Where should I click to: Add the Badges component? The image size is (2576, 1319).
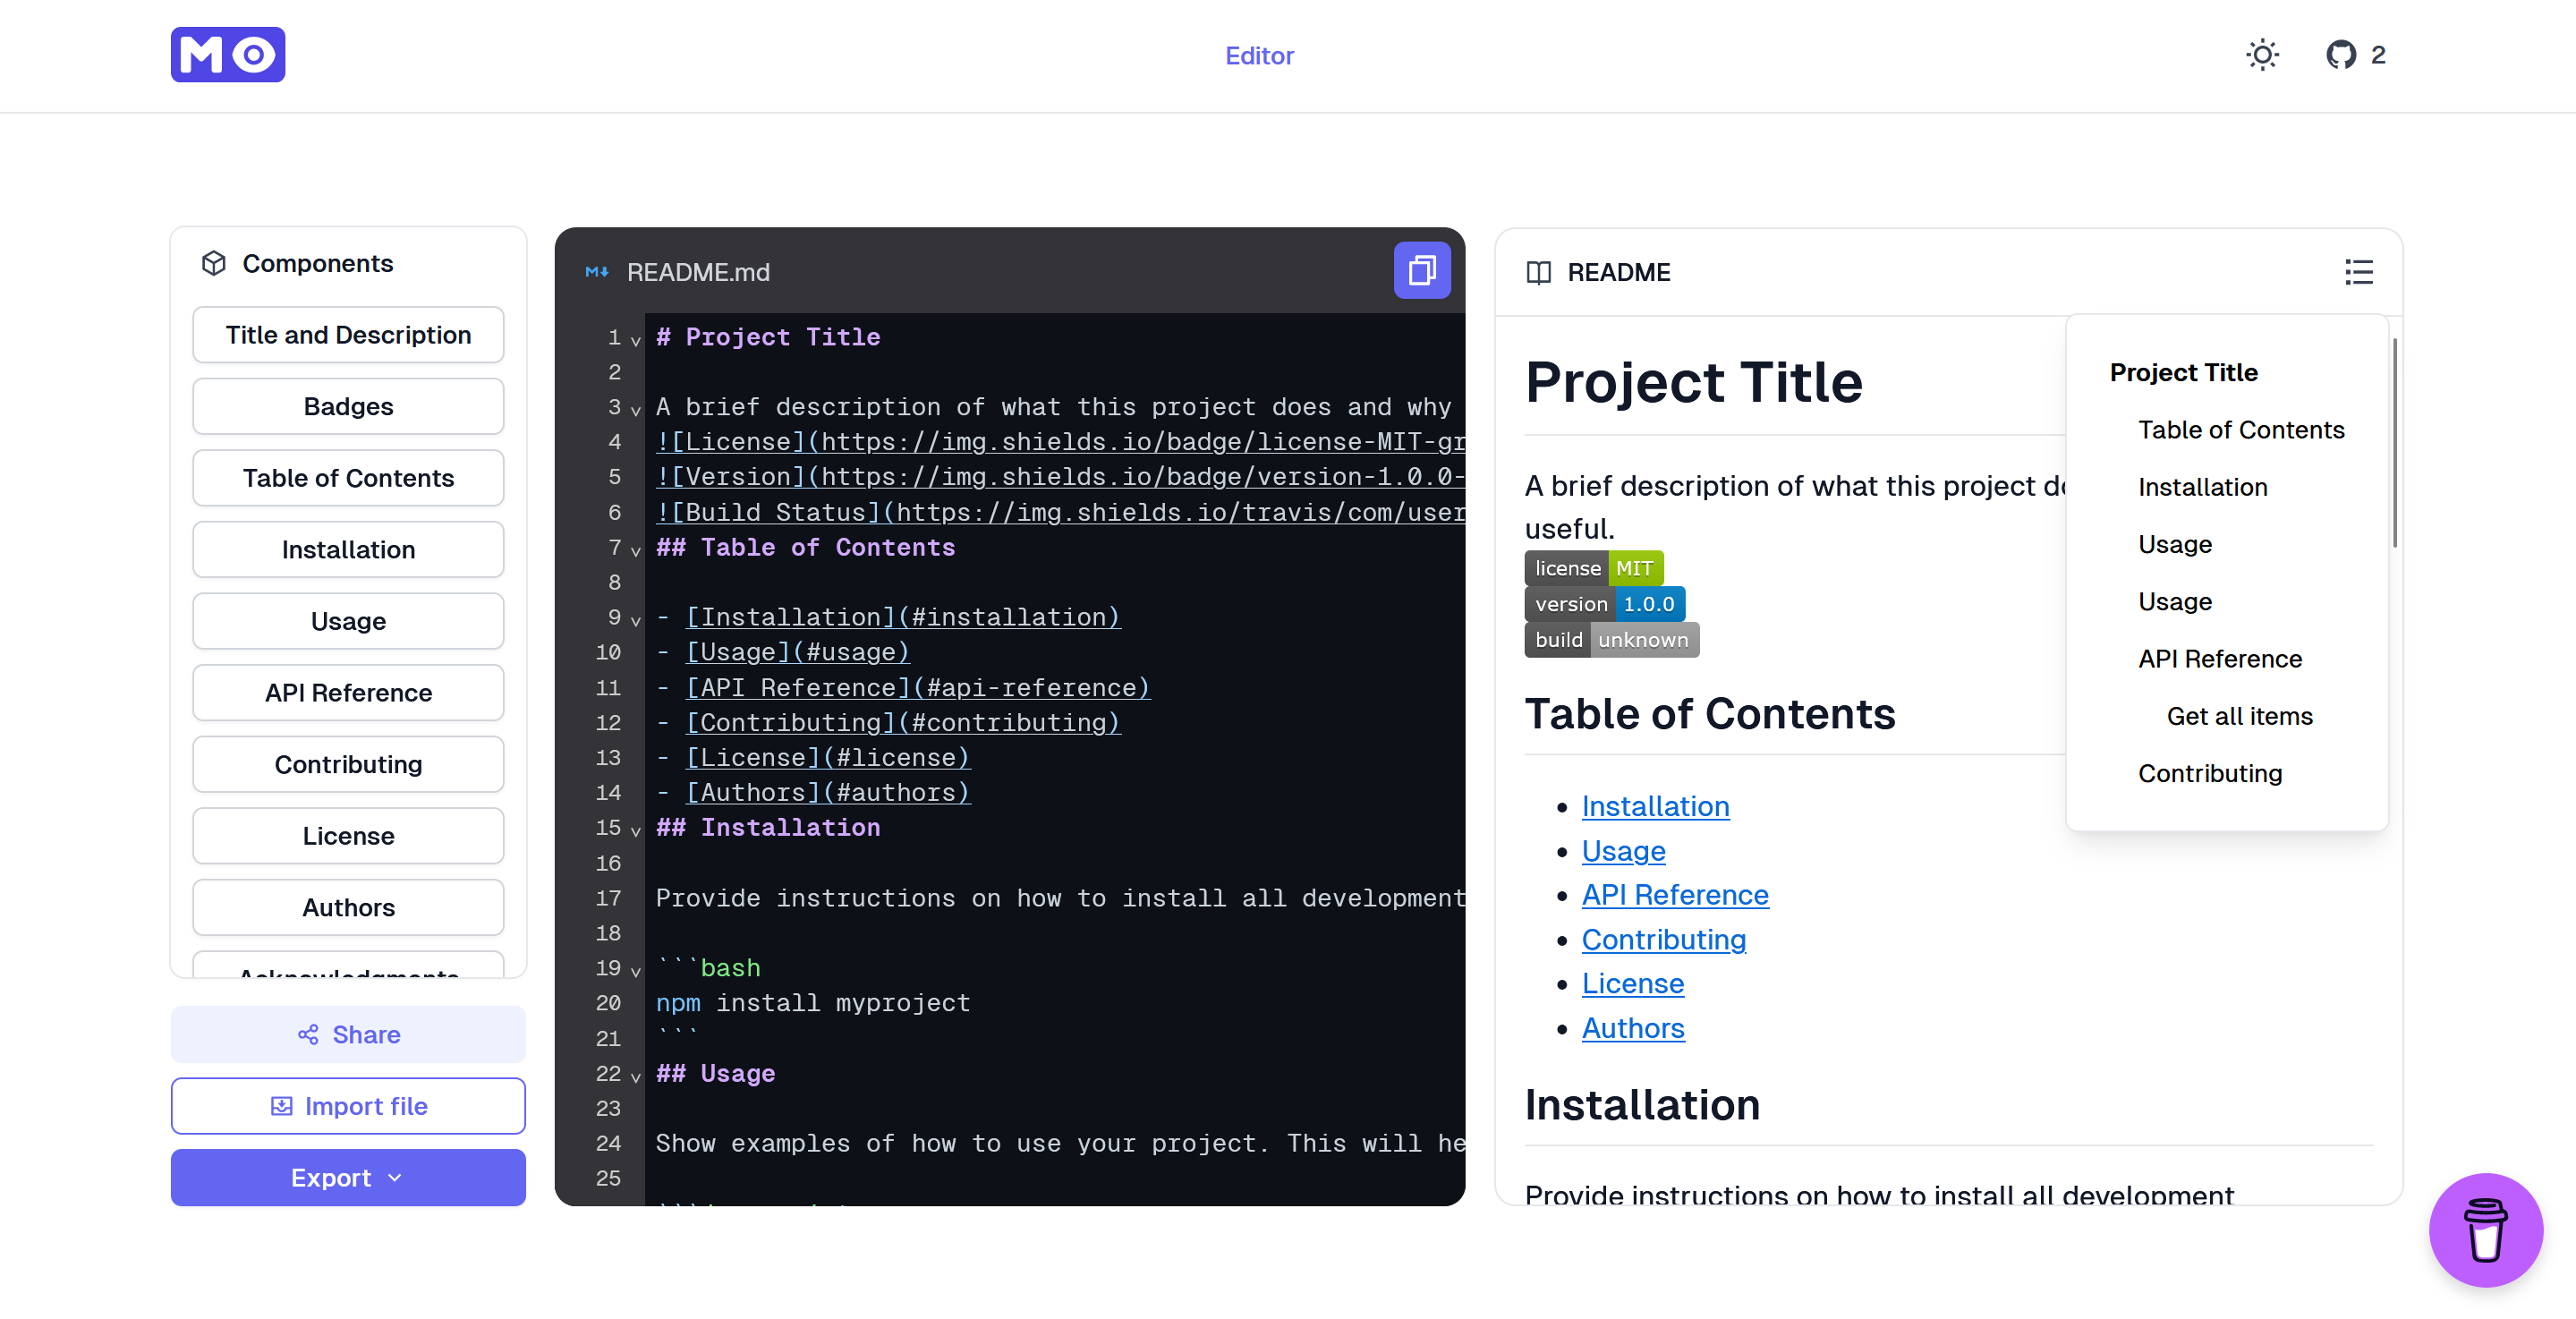pos(348,407)
